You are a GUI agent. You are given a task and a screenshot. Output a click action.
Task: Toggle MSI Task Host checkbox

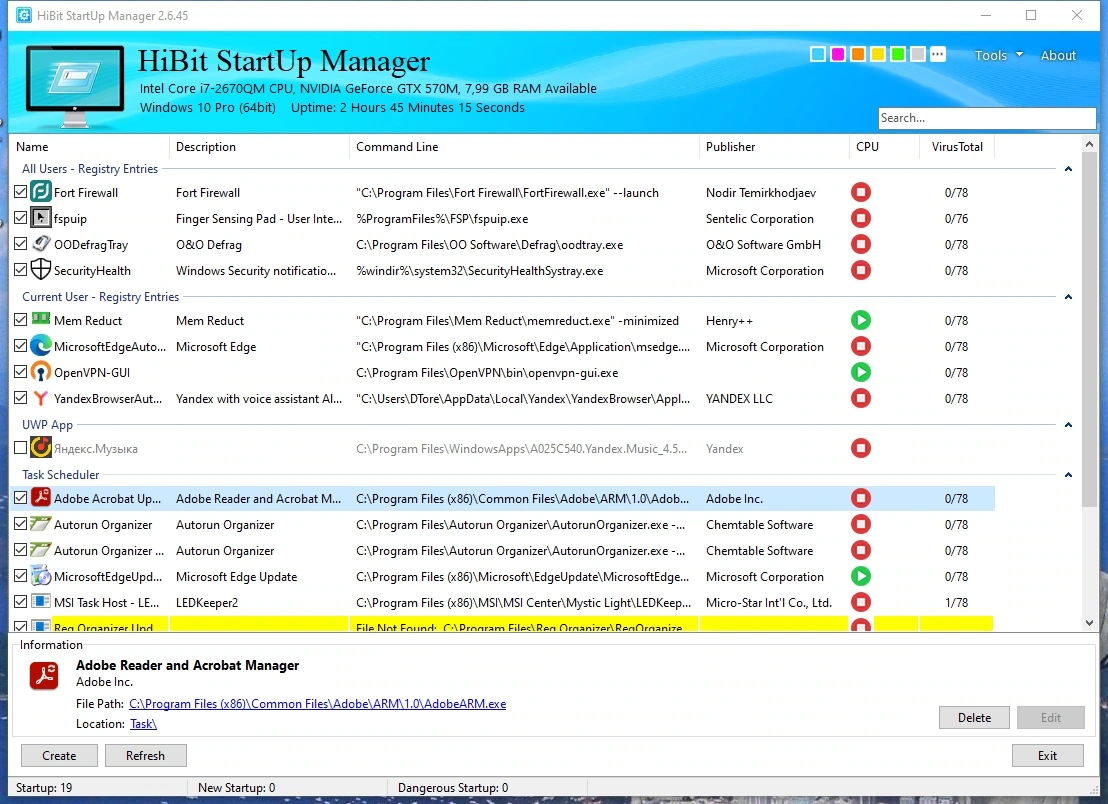(x=20, y=601)
